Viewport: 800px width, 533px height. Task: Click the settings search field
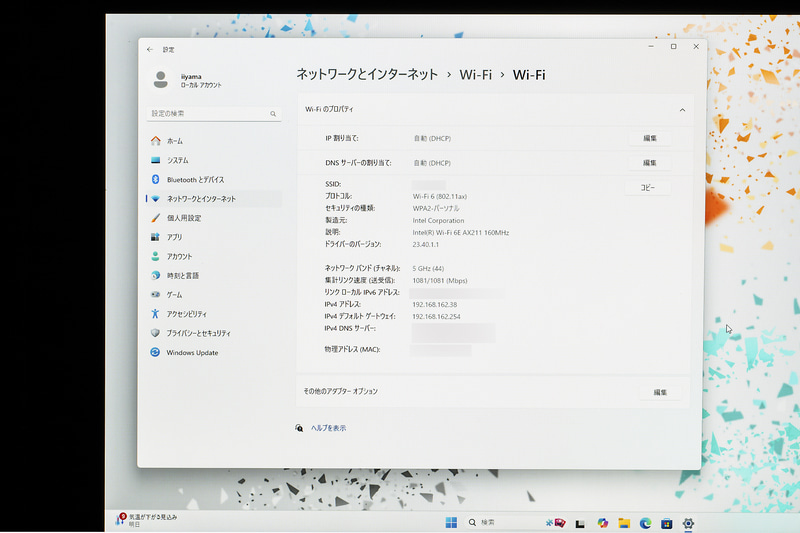(x=213, y=113)
